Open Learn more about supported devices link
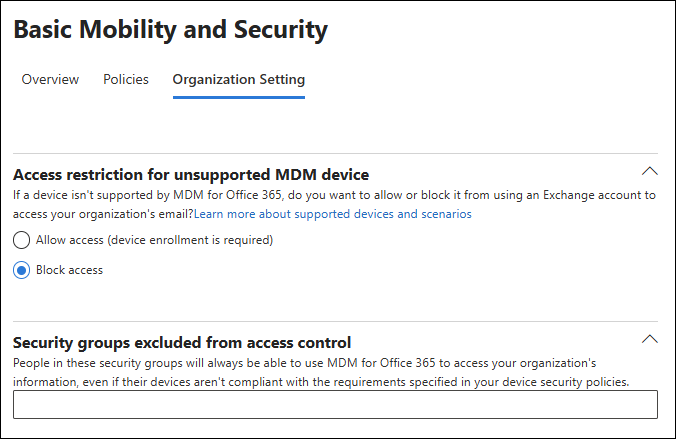This screenshot has height=439, width=676. pyautogui.click(x=333, y=214)
